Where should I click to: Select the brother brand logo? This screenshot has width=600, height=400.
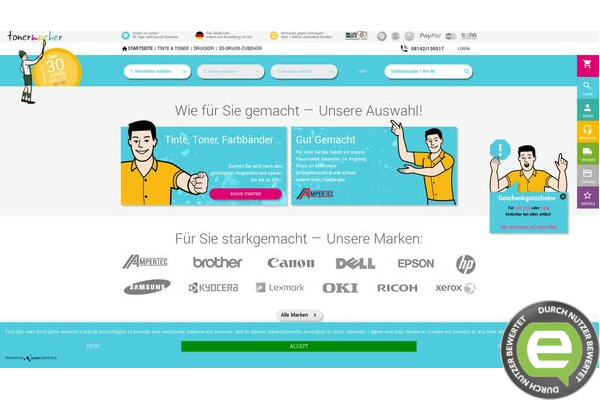217,263
